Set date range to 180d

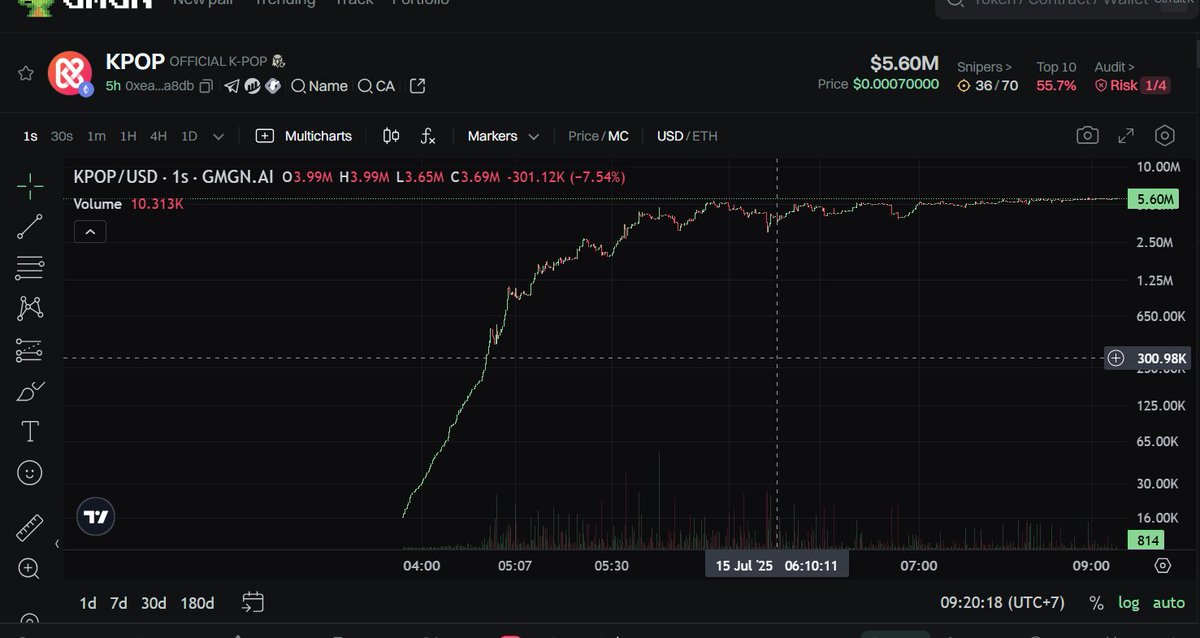(197, 603)
